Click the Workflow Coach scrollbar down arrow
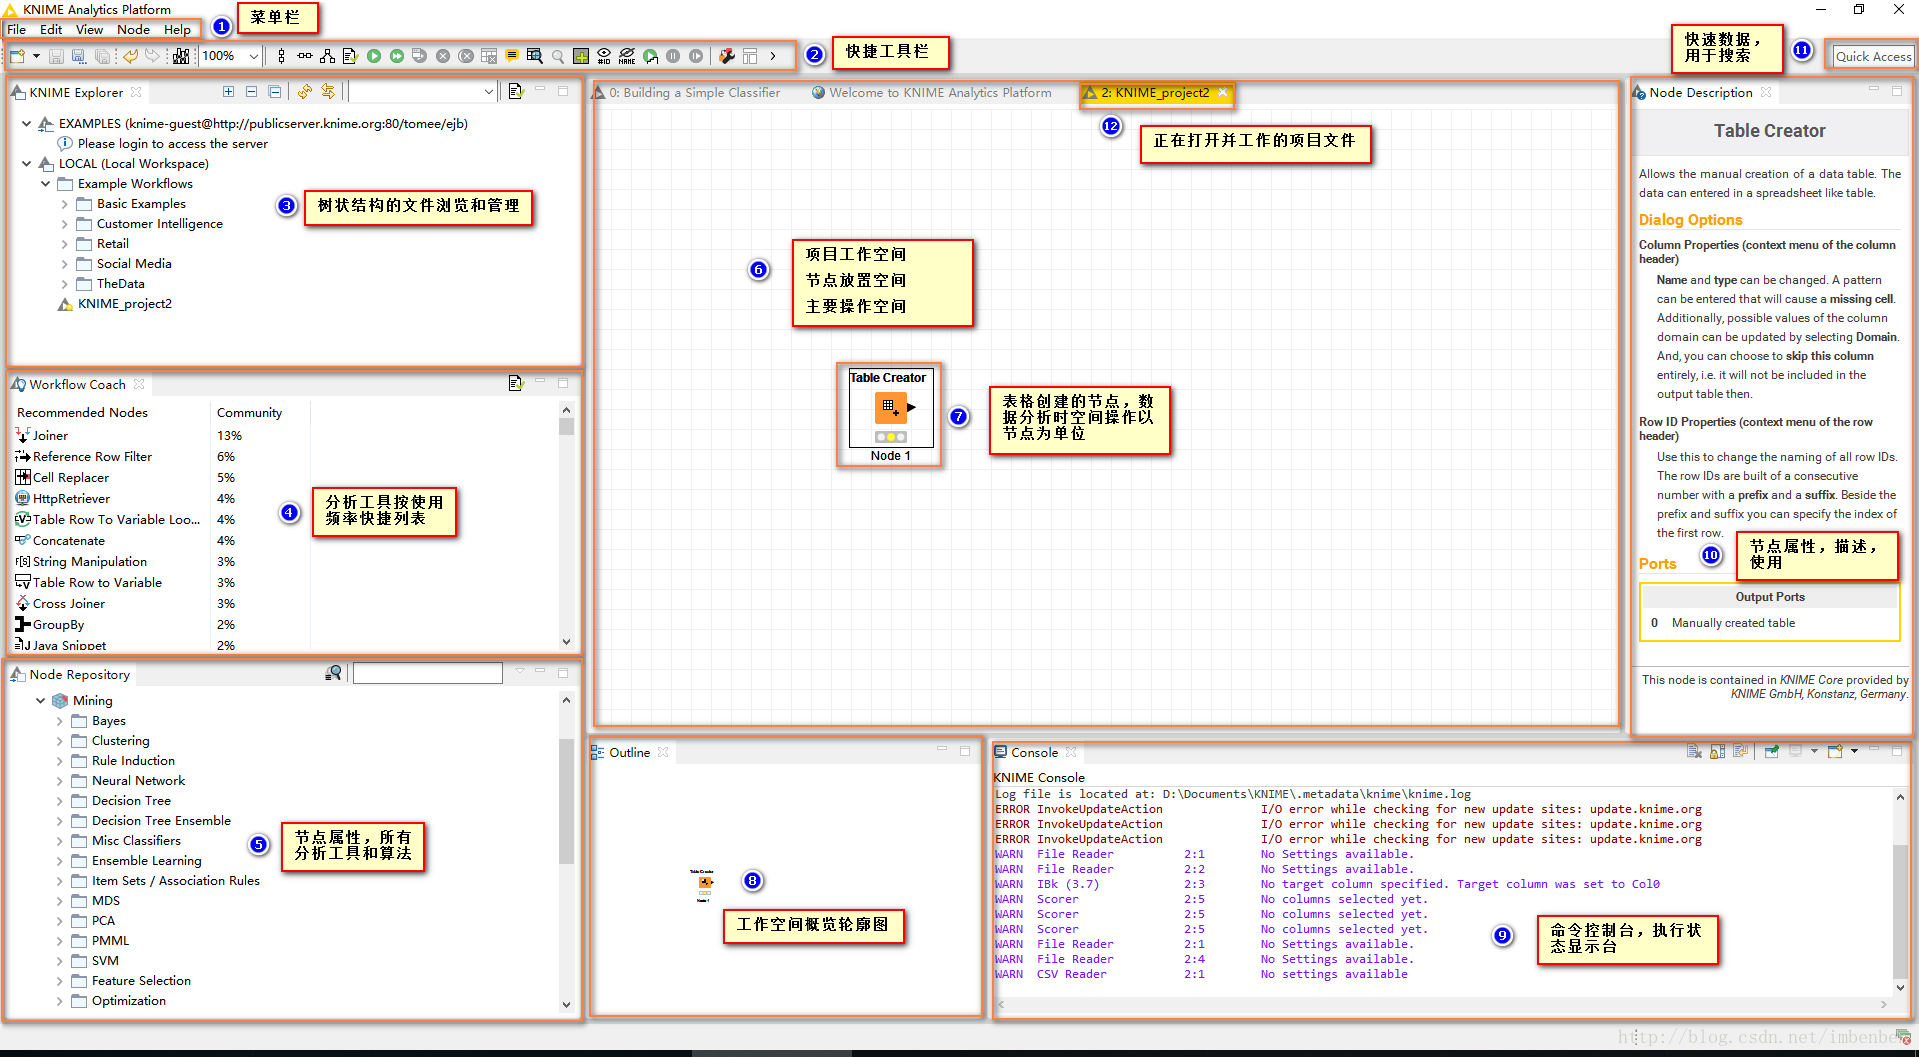This screenshot has height=1057, width=1919. (x=566, y=642)
